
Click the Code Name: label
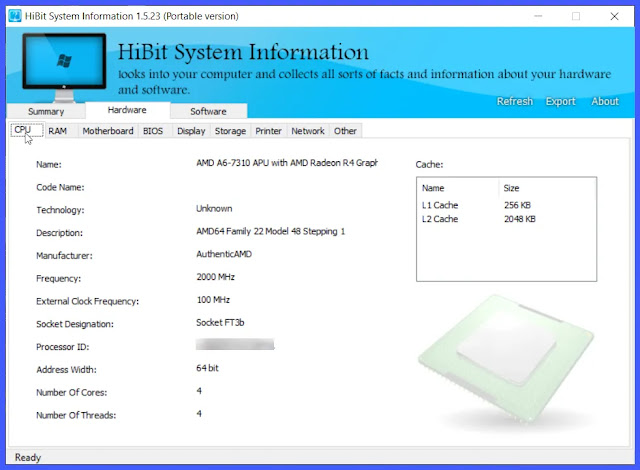[x=60, y=187]
